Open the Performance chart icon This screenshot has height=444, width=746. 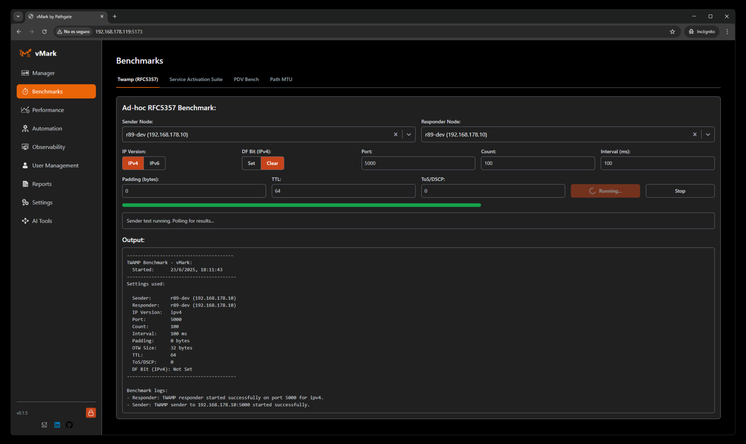[x=25, y=110]
